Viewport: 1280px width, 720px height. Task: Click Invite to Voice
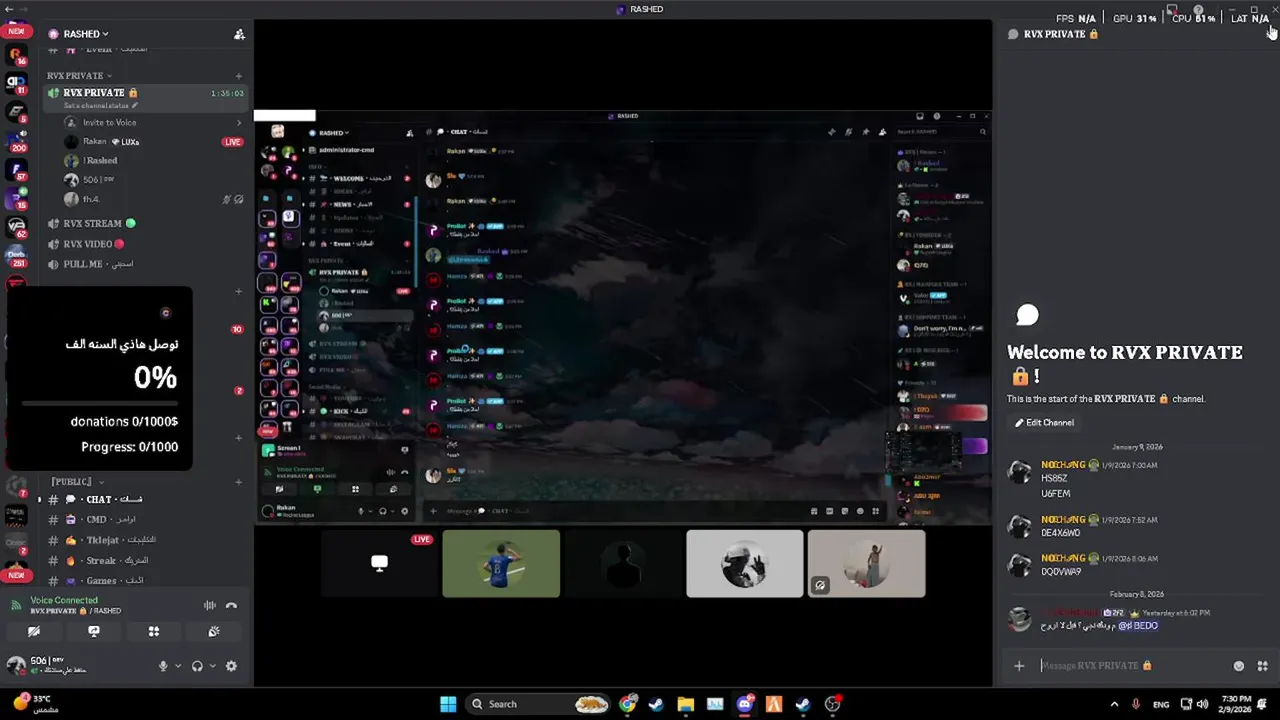[x=110, y=123]
